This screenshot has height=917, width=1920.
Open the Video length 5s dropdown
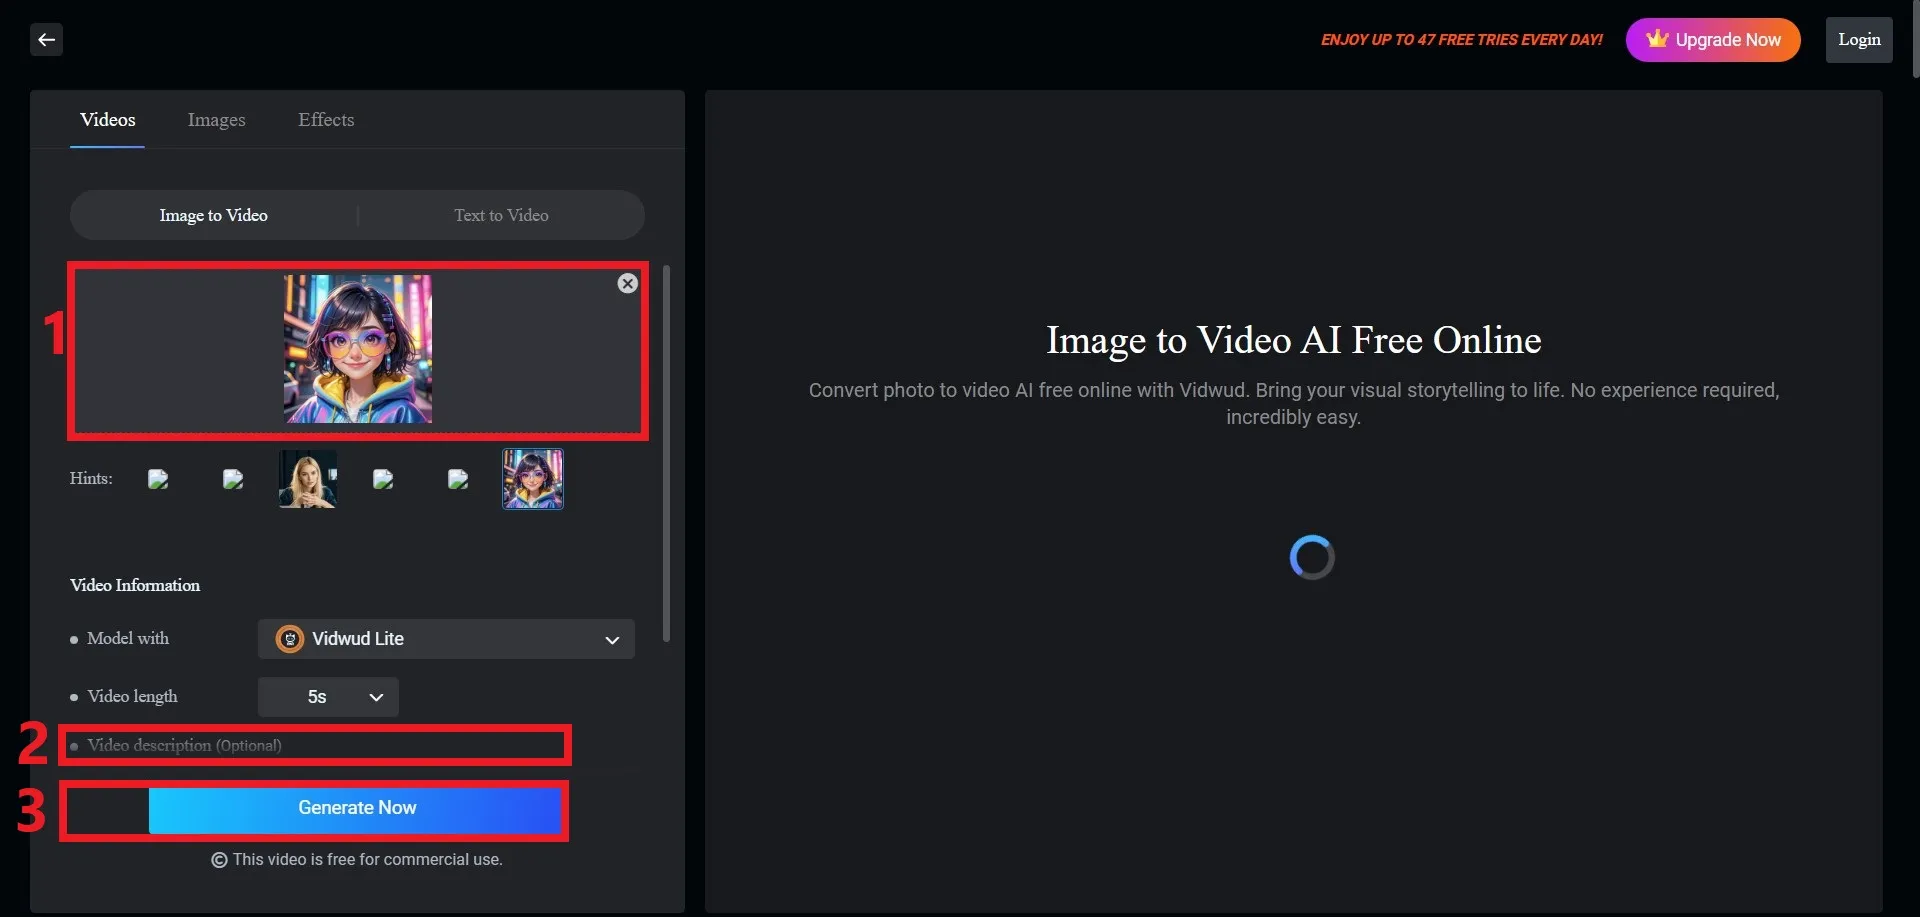(328, 697)
